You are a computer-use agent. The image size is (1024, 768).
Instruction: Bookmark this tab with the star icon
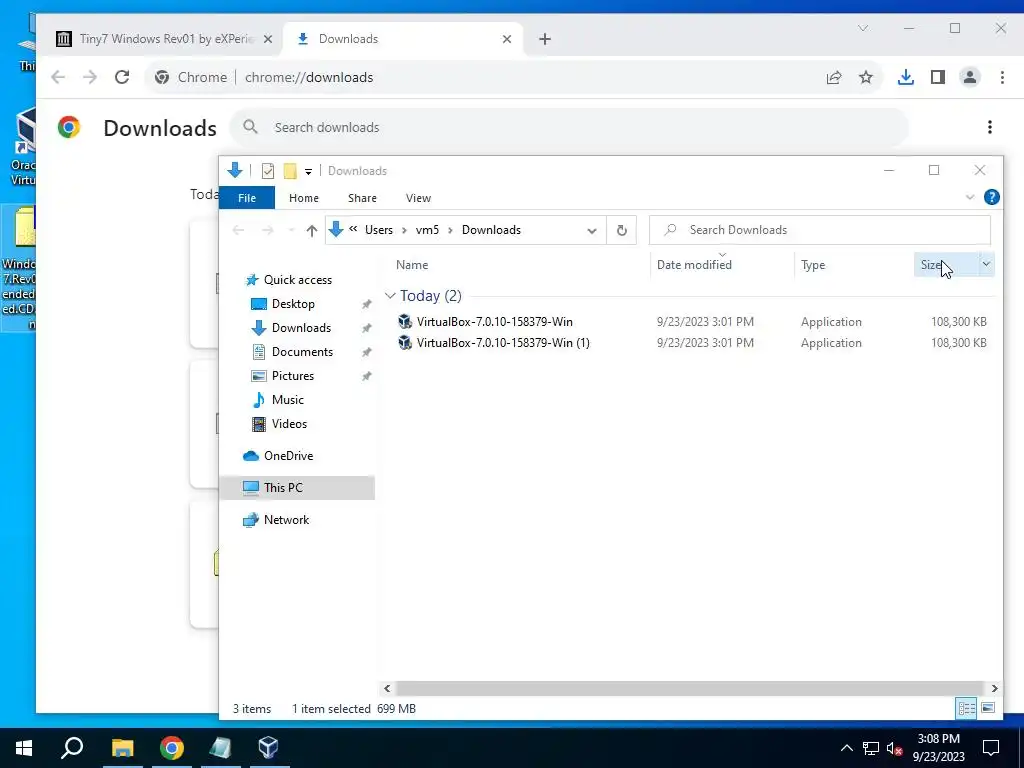click(866, 77)
